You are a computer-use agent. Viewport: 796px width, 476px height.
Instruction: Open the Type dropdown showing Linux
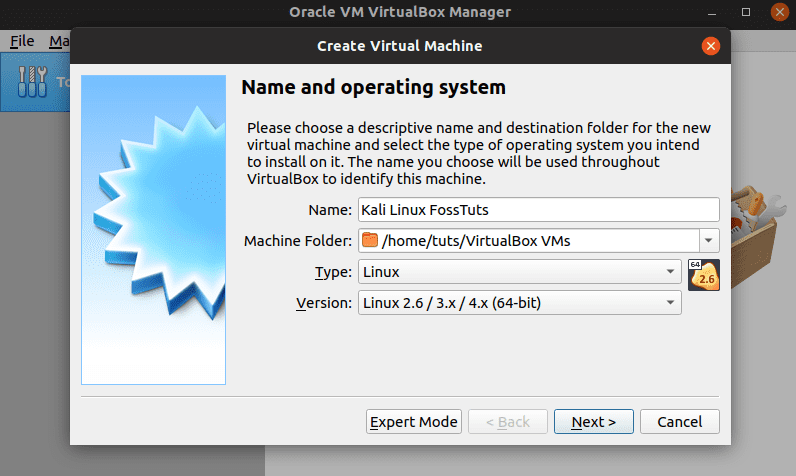tap(520, 271)
